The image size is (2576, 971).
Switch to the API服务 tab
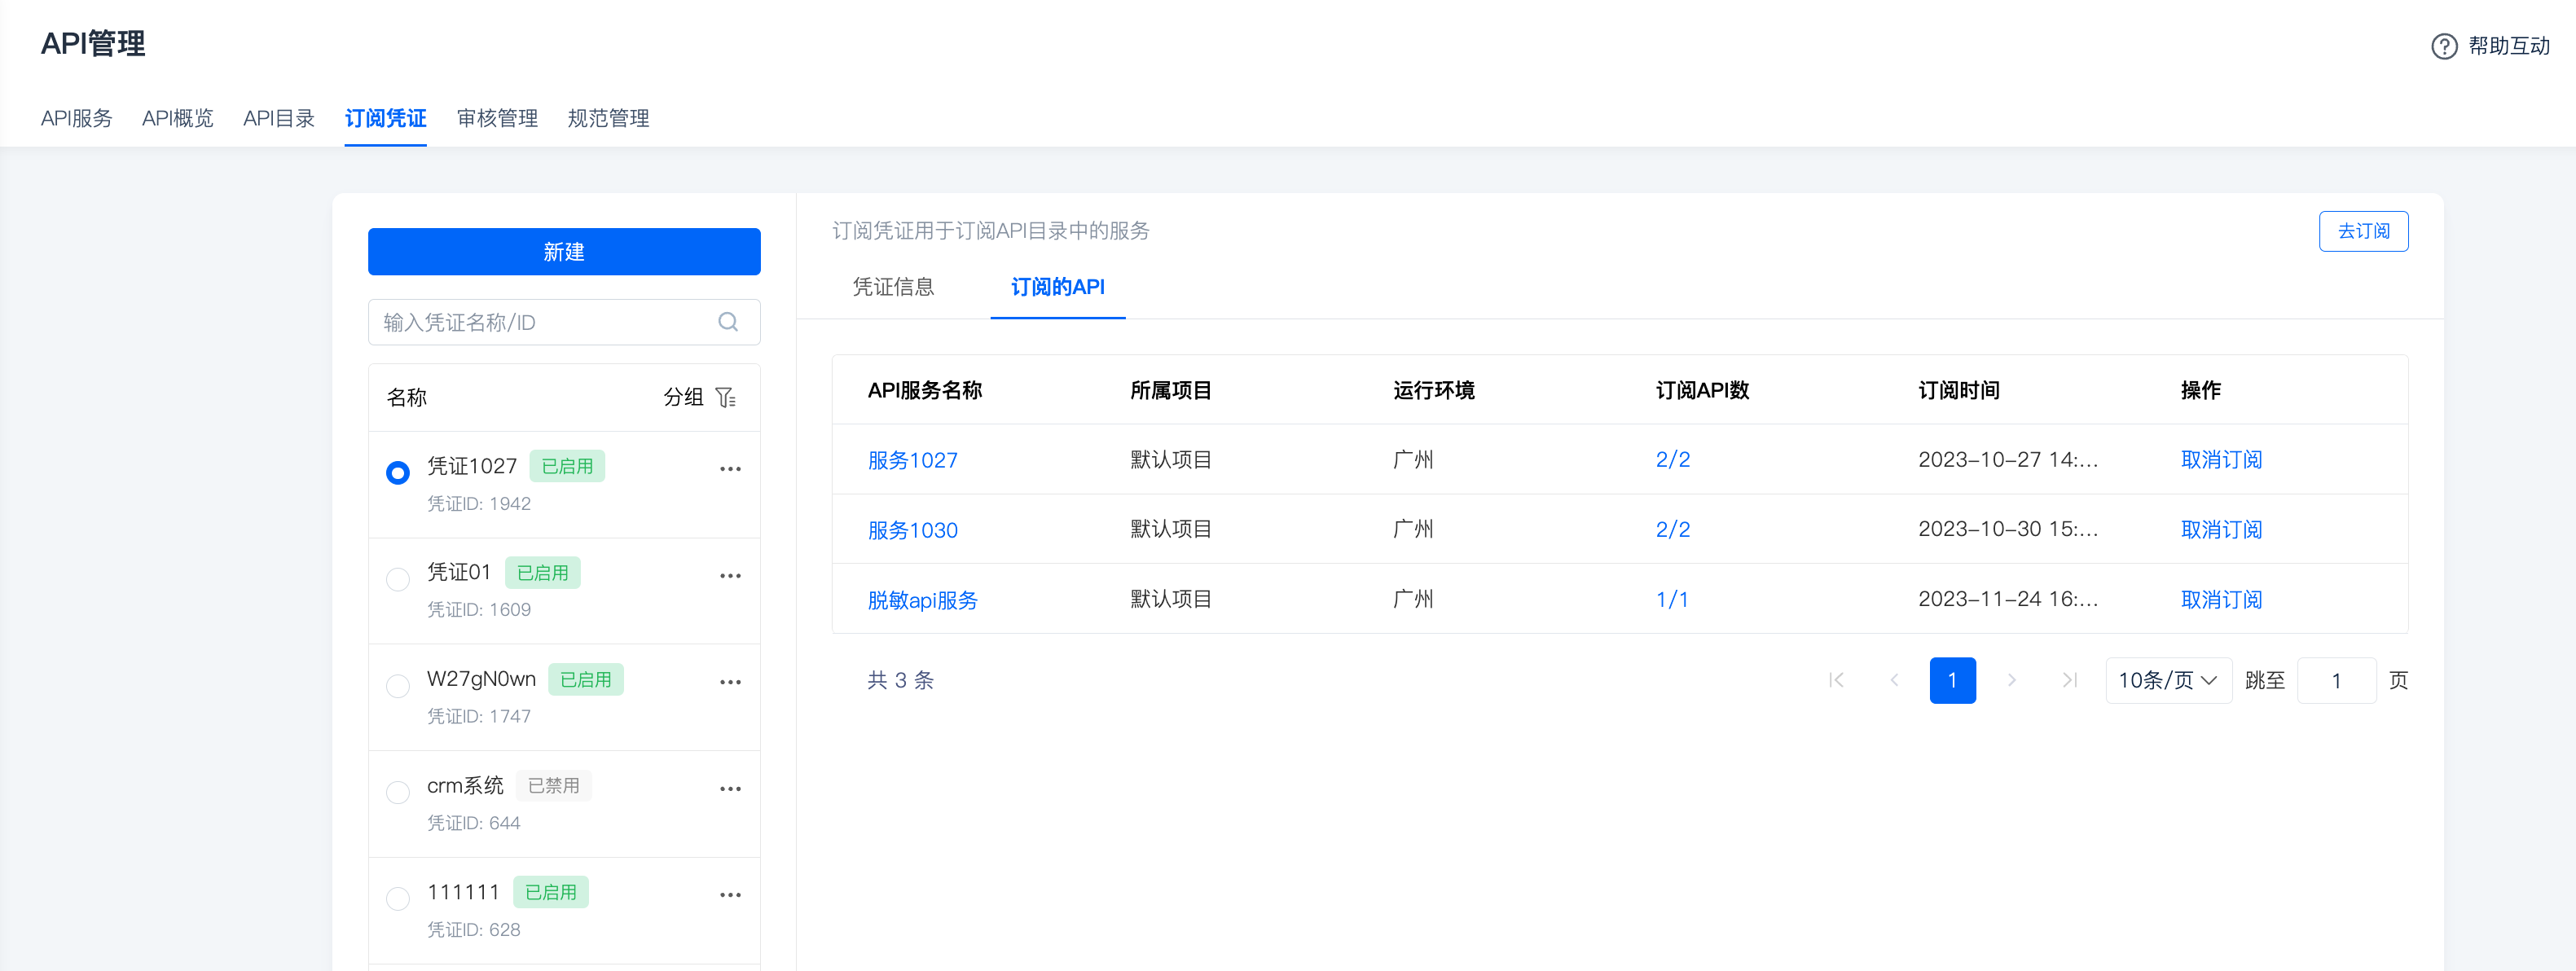pyautogui.click(x=76, y=118)
